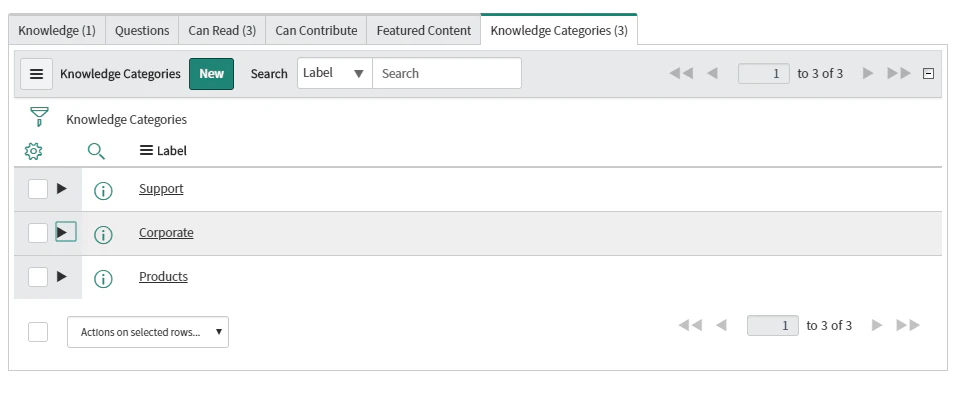Expand the Support row hierarchy
Screen dimensions: 962x399
tap(61, 188)
